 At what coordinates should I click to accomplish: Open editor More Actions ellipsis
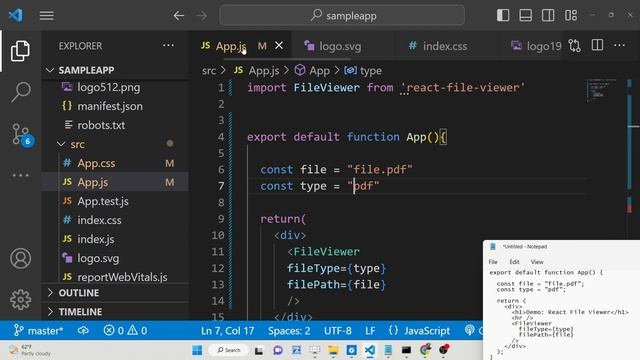click(x=620, y=45)
